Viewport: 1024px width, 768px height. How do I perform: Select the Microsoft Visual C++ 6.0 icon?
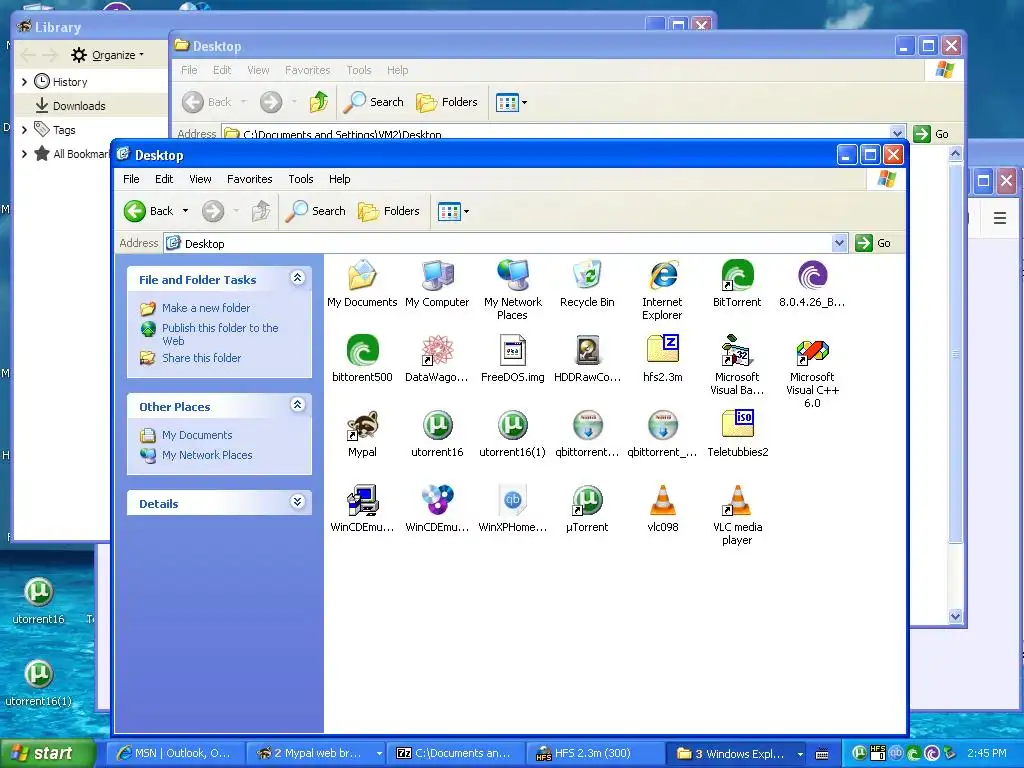click(x=812, y=353)
